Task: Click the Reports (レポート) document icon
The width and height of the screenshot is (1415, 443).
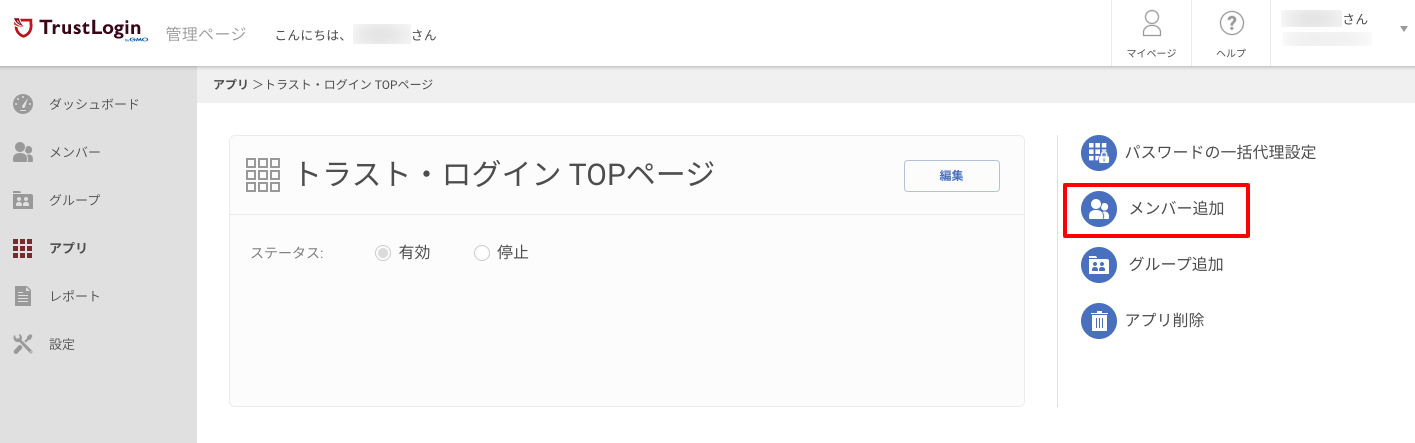Action: [23, 296]
